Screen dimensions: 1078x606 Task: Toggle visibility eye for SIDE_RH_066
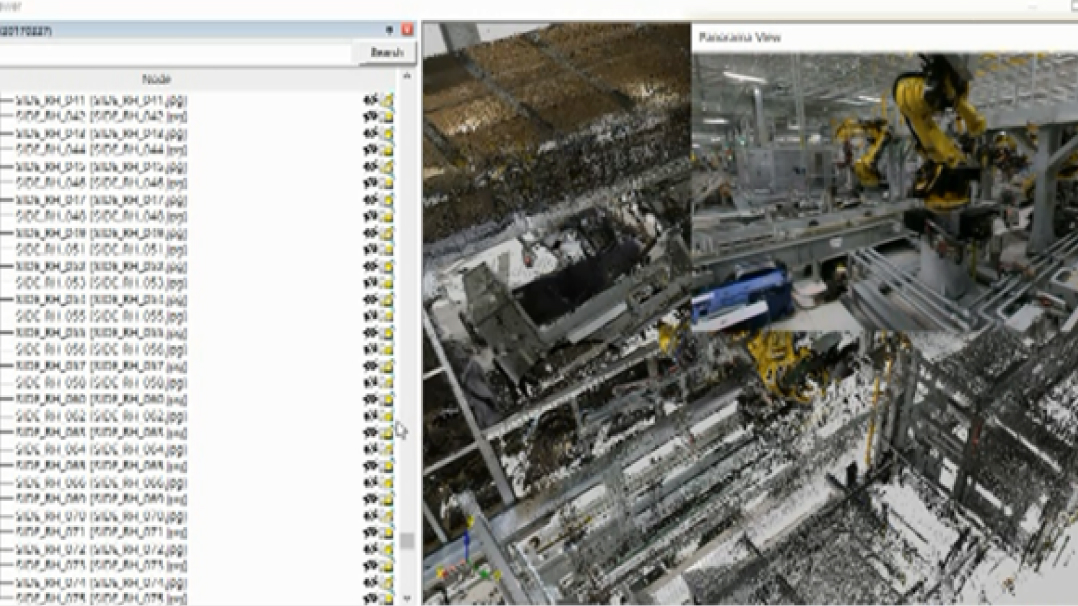coord(369,483)
